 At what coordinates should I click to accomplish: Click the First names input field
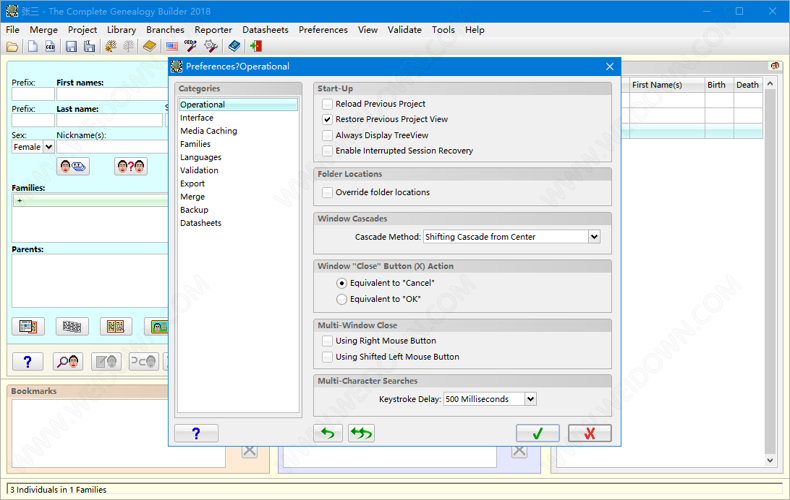click(x=112, y=94)
